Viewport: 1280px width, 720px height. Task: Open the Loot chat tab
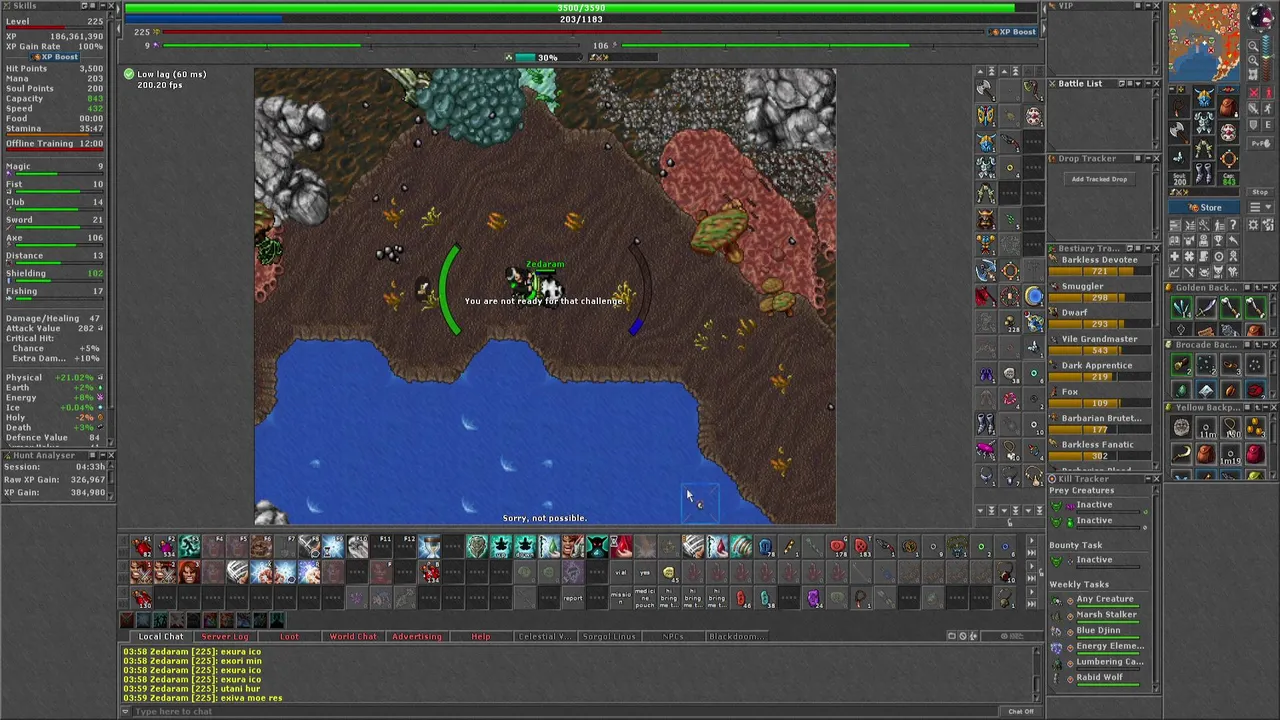tap(289, 636)
